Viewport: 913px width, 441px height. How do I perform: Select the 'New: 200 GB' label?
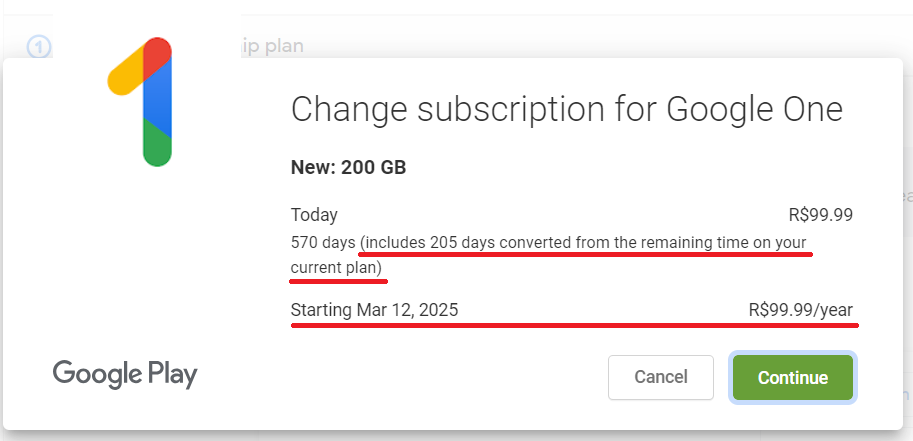348,168
